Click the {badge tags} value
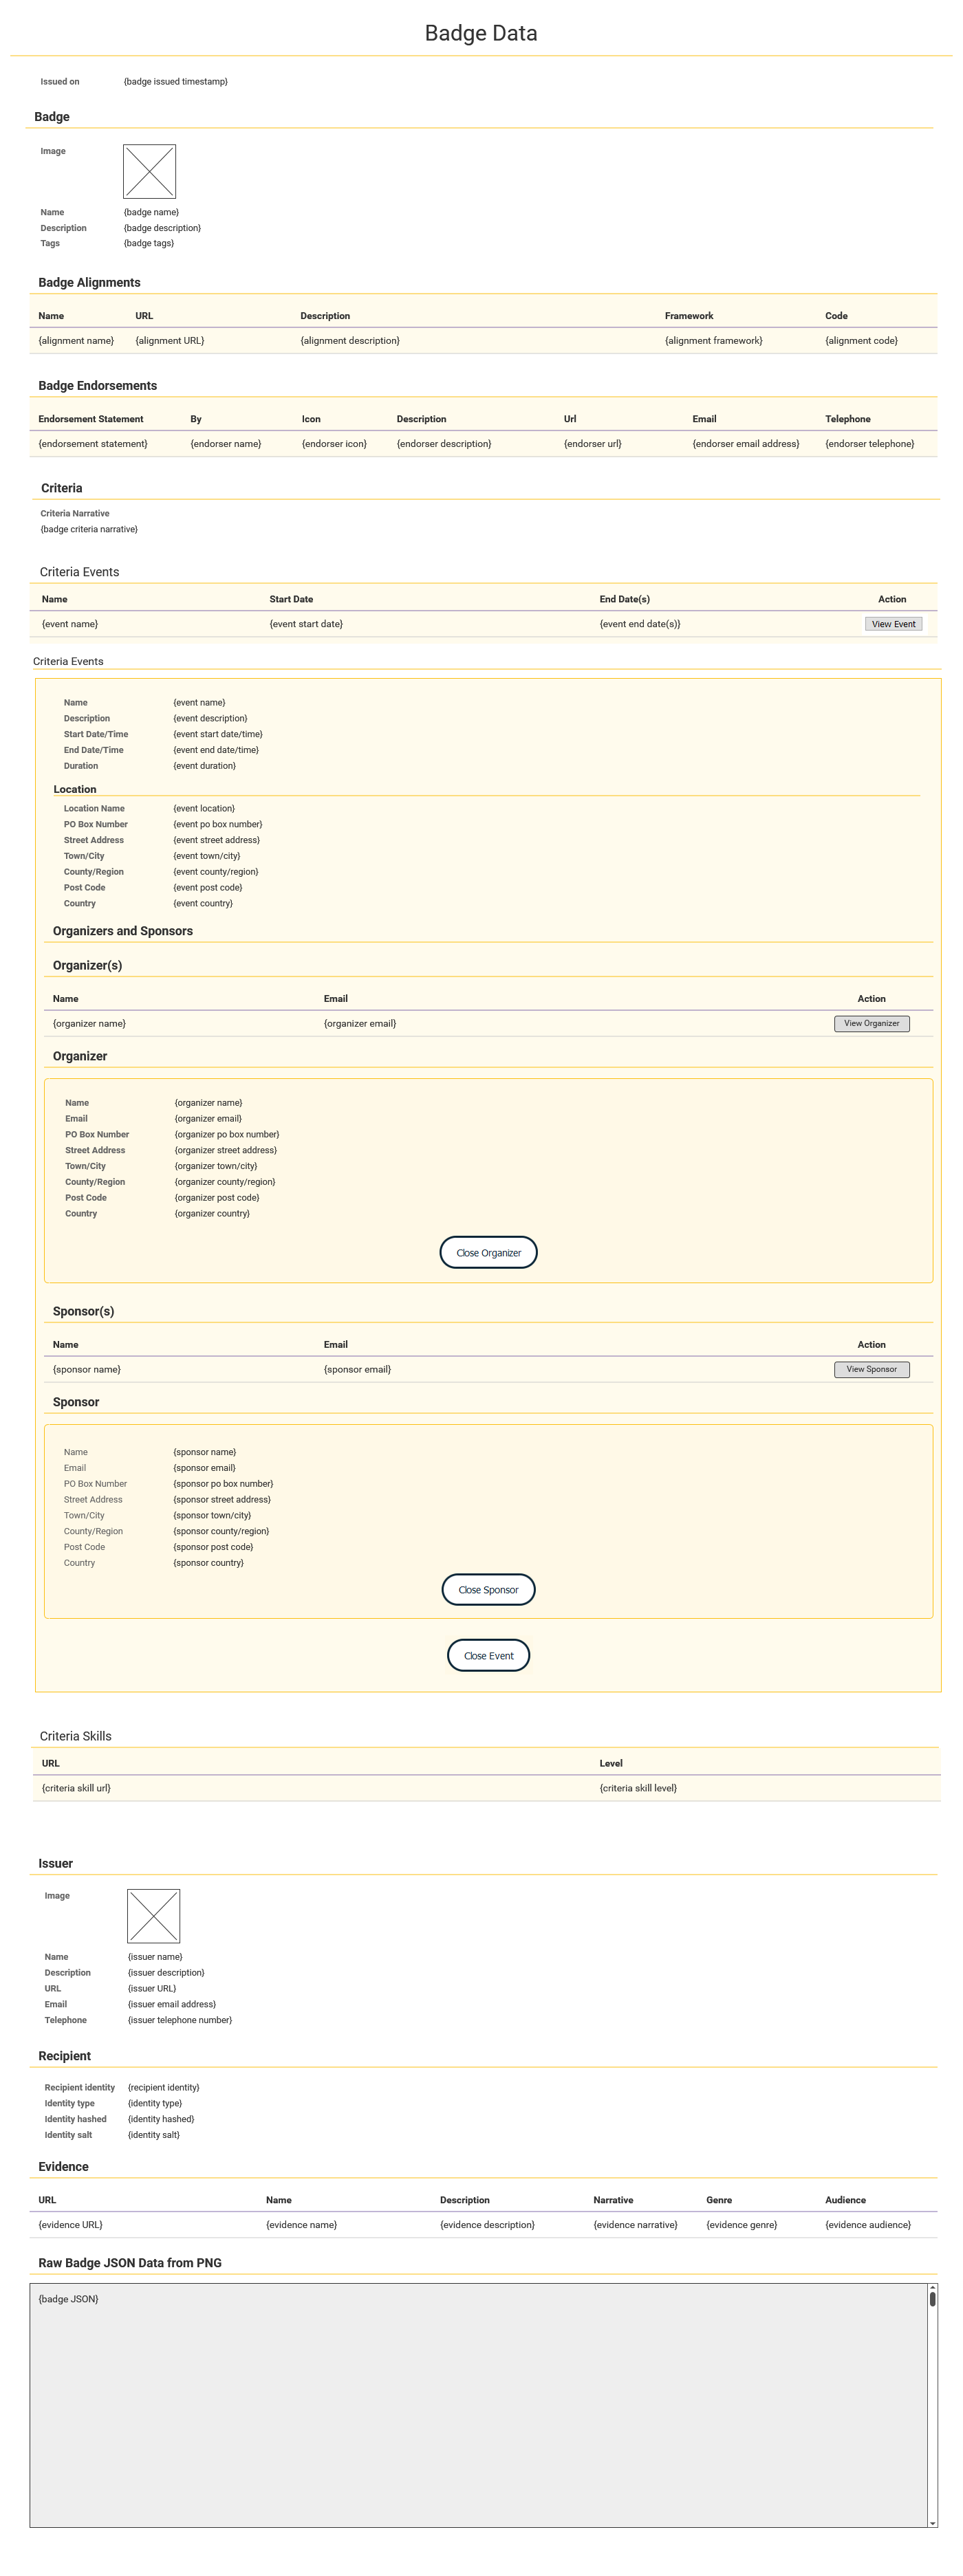 tap(149, 243)
